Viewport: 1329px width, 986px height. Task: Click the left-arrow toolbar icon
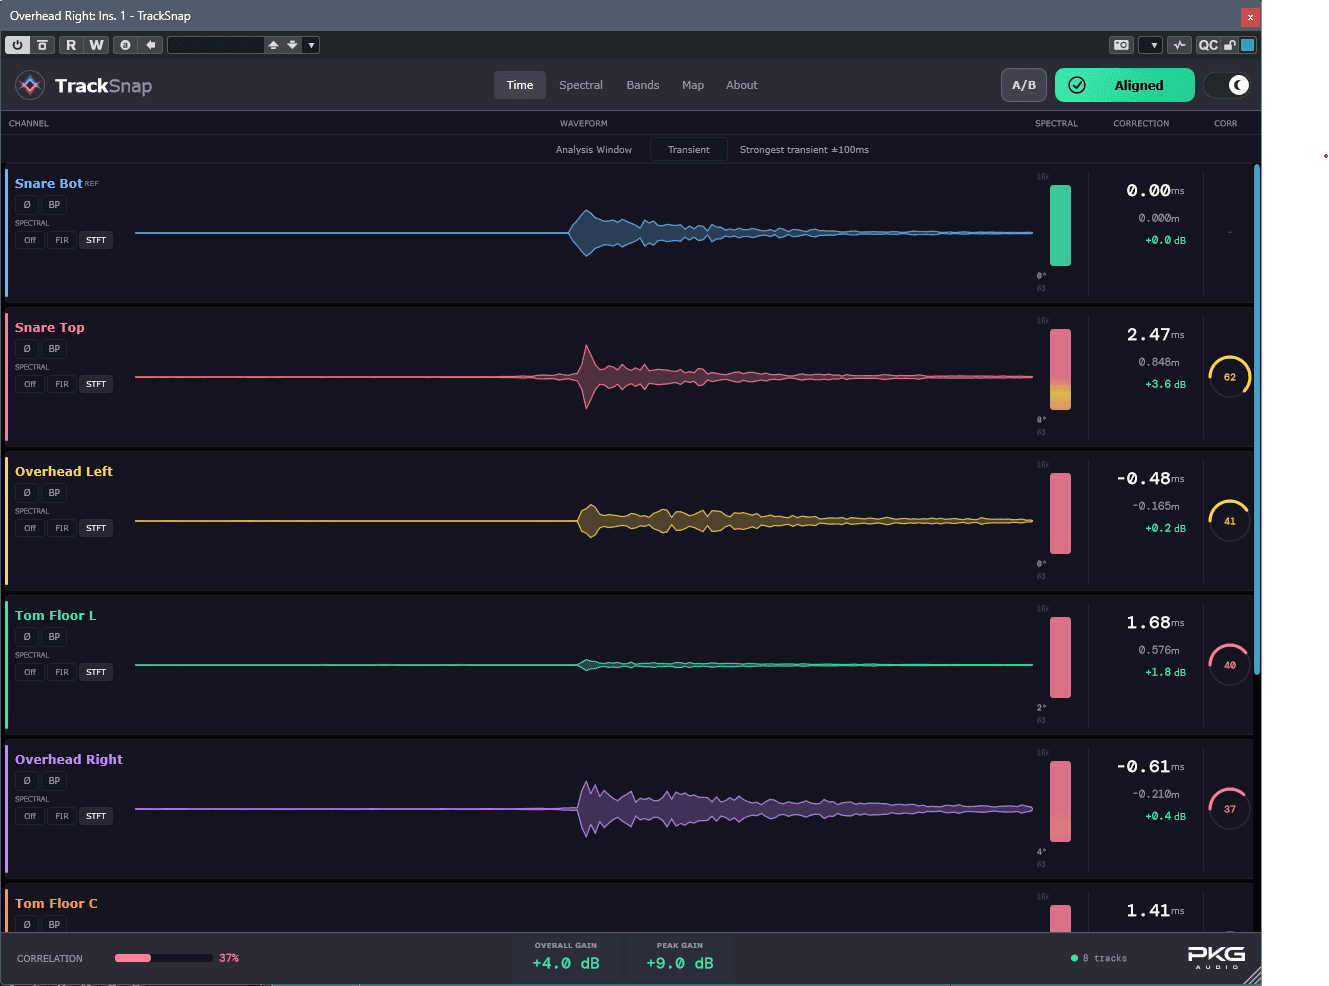[150, 45]
